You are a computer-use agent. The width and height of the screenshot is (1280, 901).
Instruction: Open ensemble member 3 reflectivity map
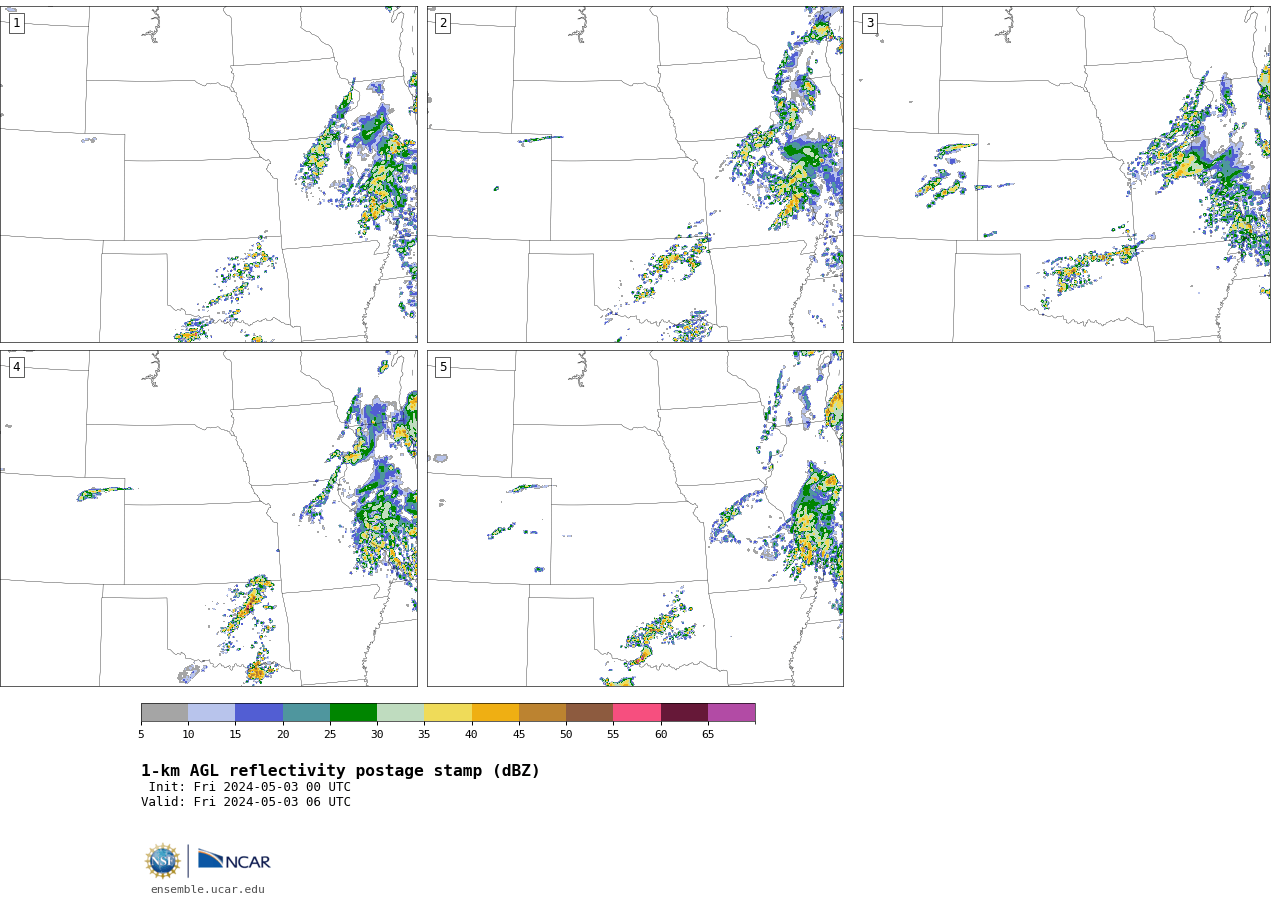[1062, 174]
